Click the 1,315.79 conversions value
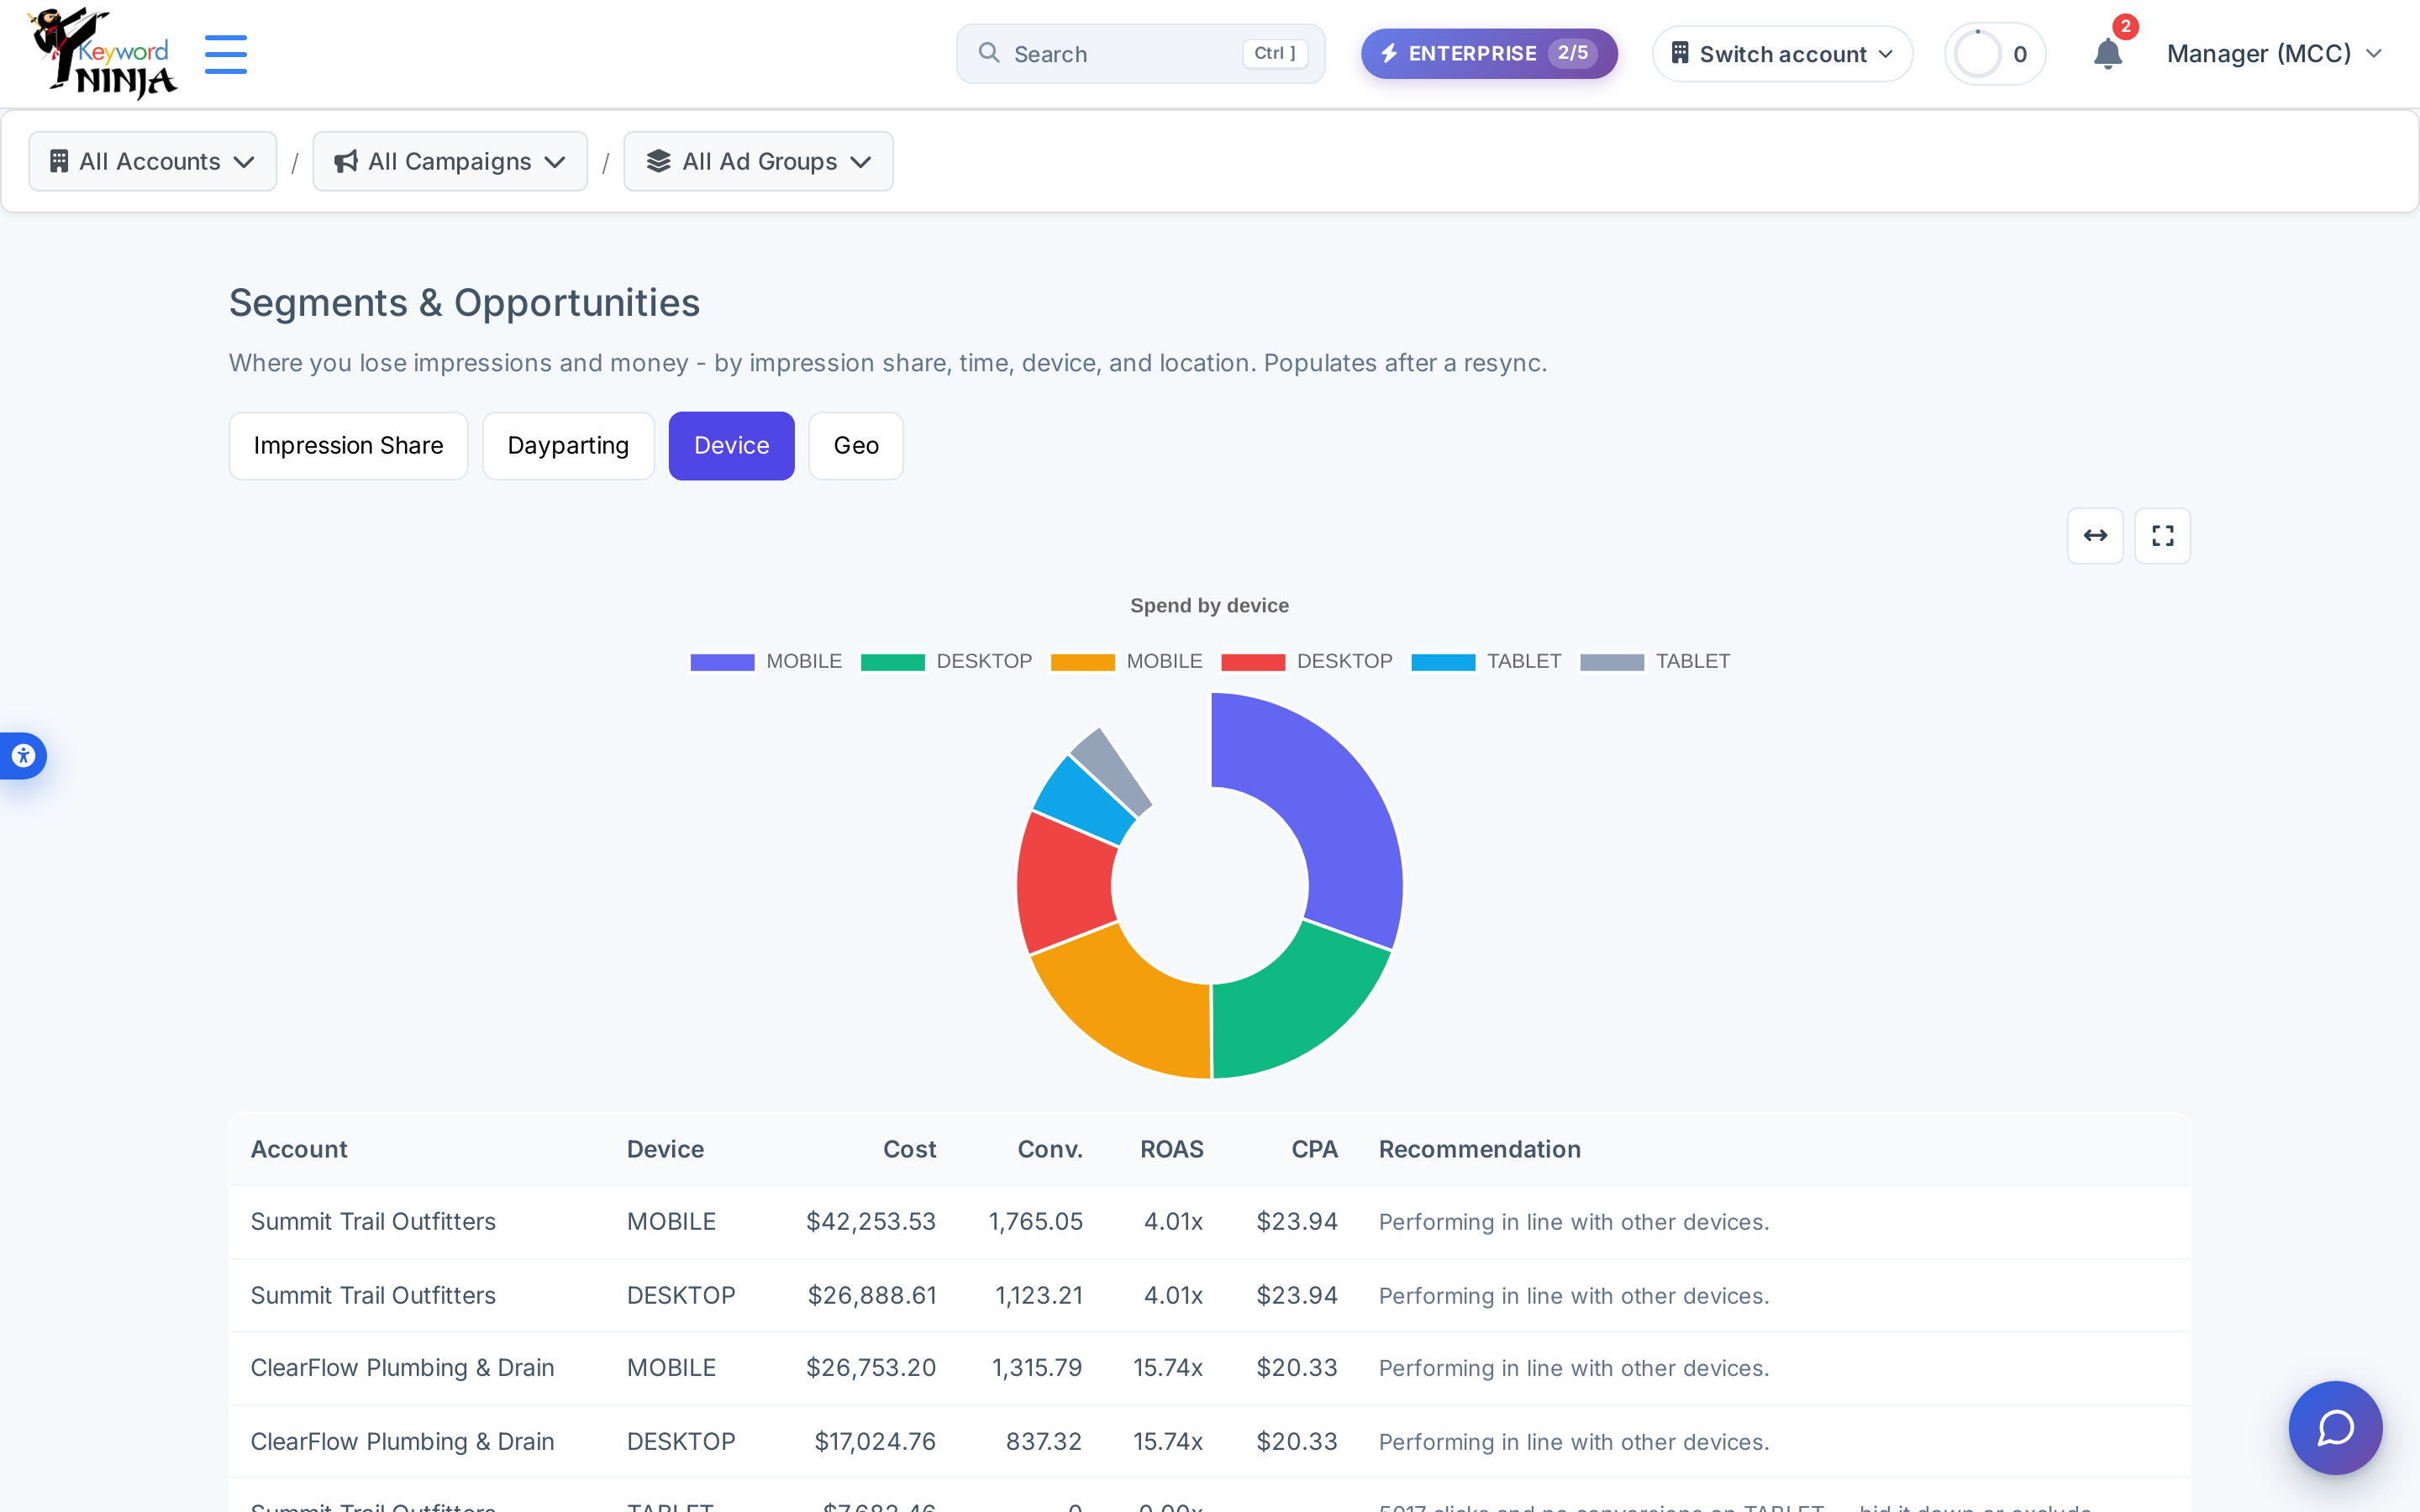This screenshot has height=1512, width=2420. (1037, 1368)
